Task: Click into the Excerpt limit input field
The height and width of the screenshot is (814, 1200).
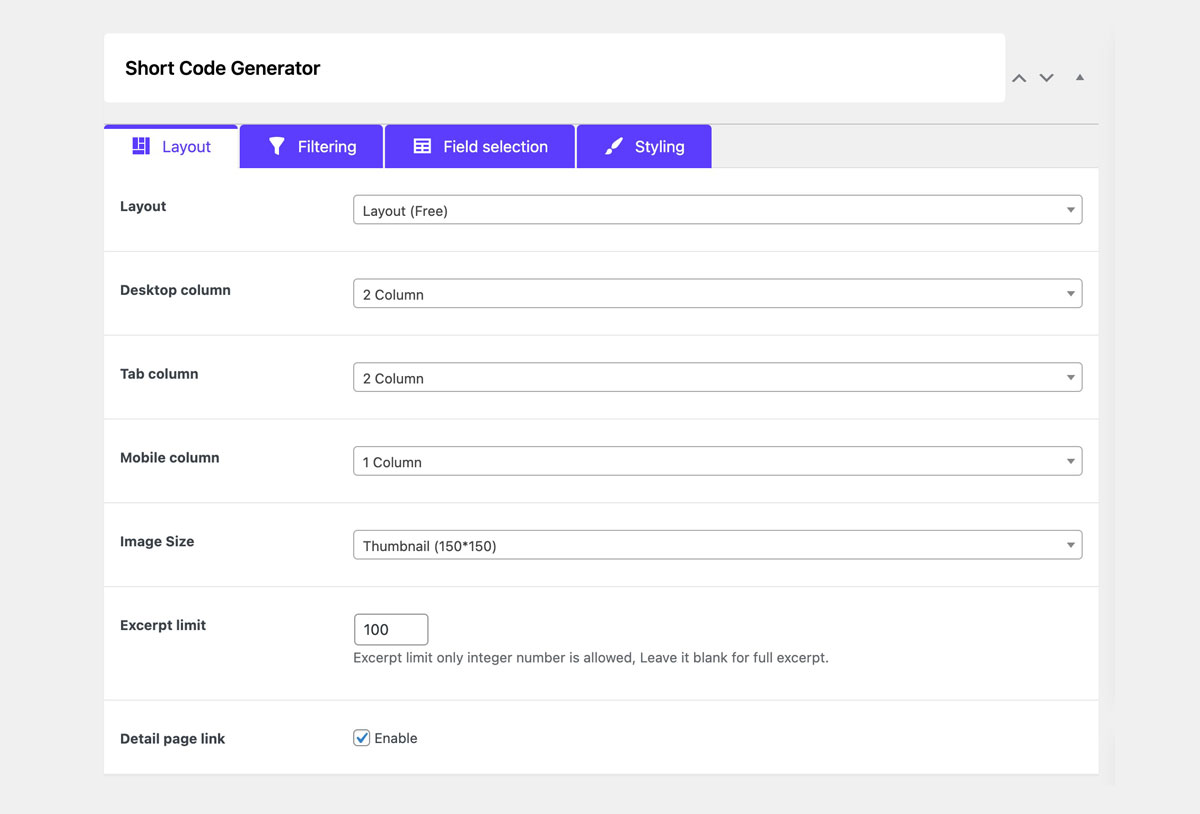Action: [x=391, y=629]
